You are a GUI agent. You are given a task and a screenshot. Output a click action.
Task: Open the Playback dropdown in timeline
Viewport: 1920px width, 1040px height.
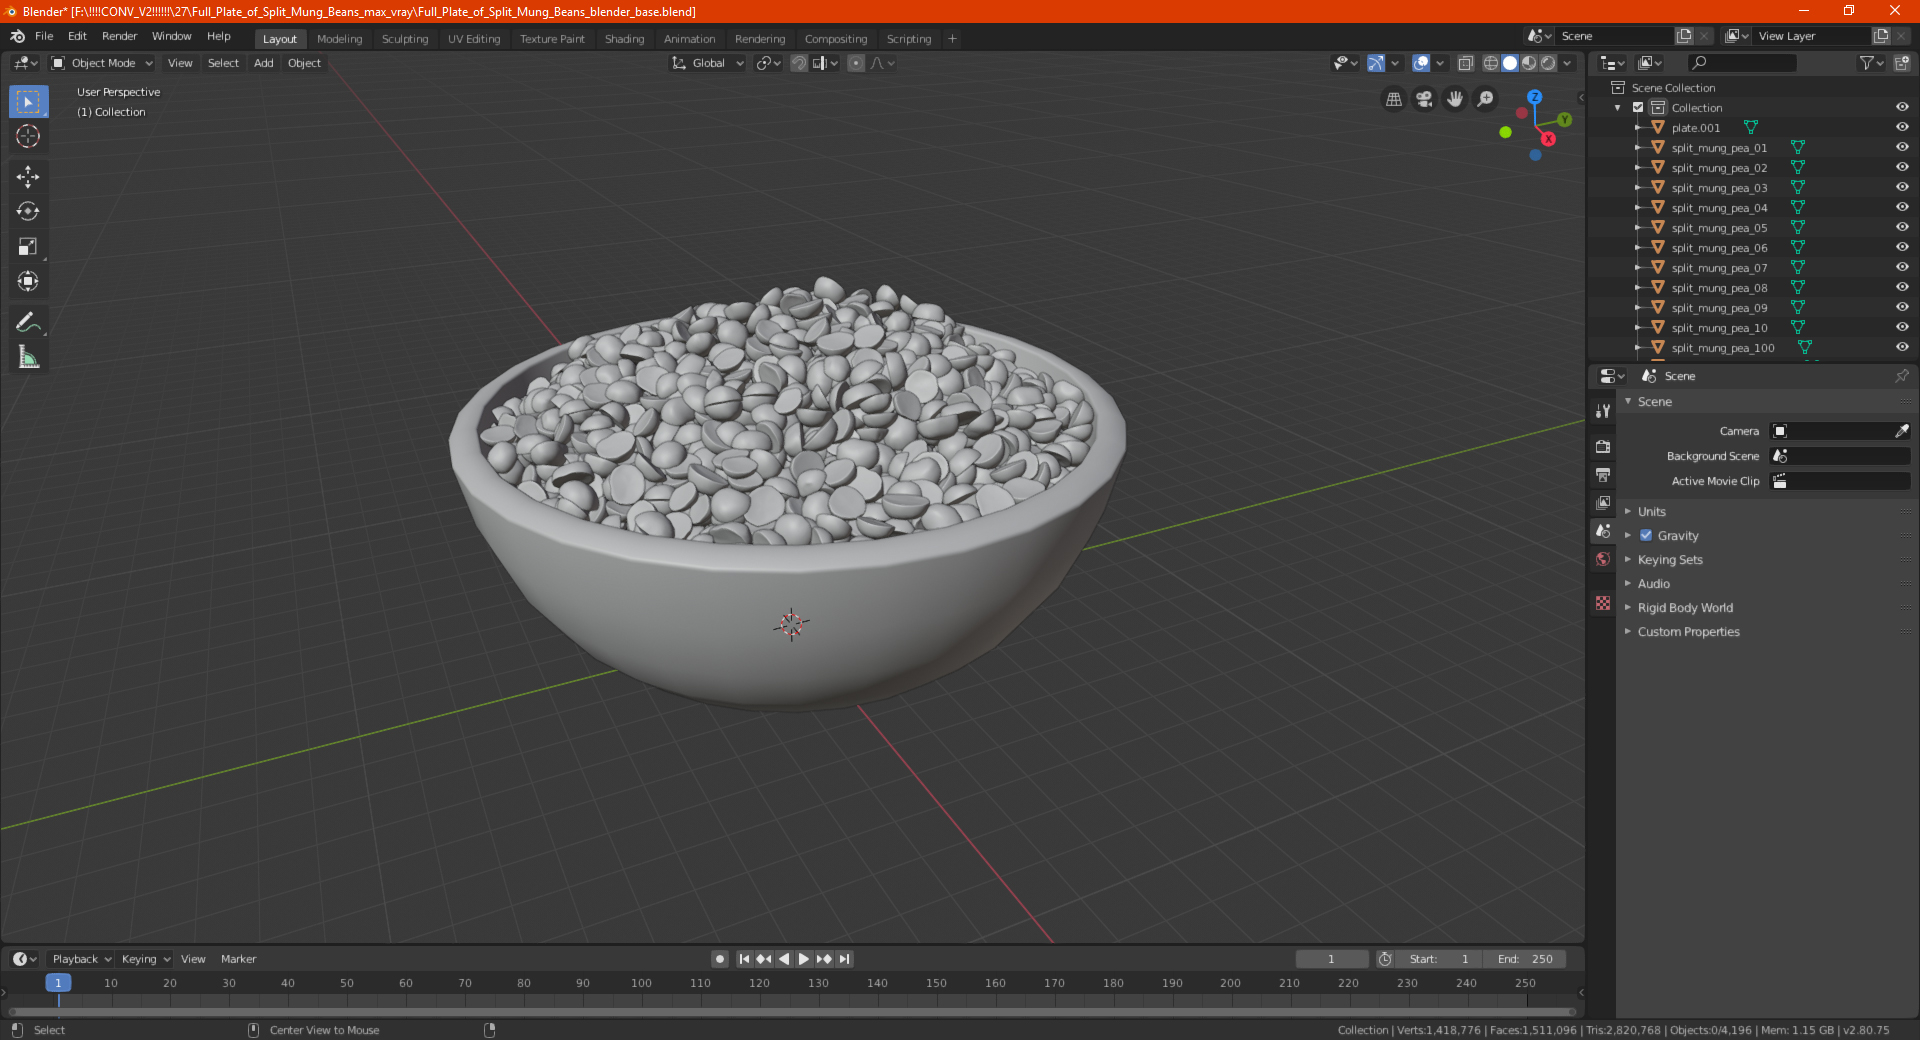[81, 959]
